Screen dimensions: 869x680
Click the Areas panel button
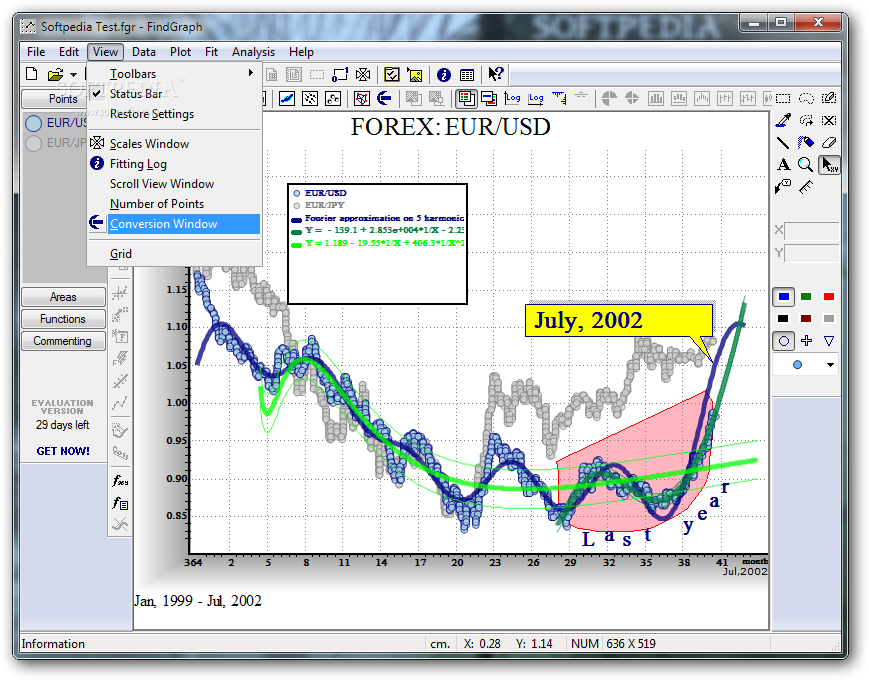click(x=63, y=297)
